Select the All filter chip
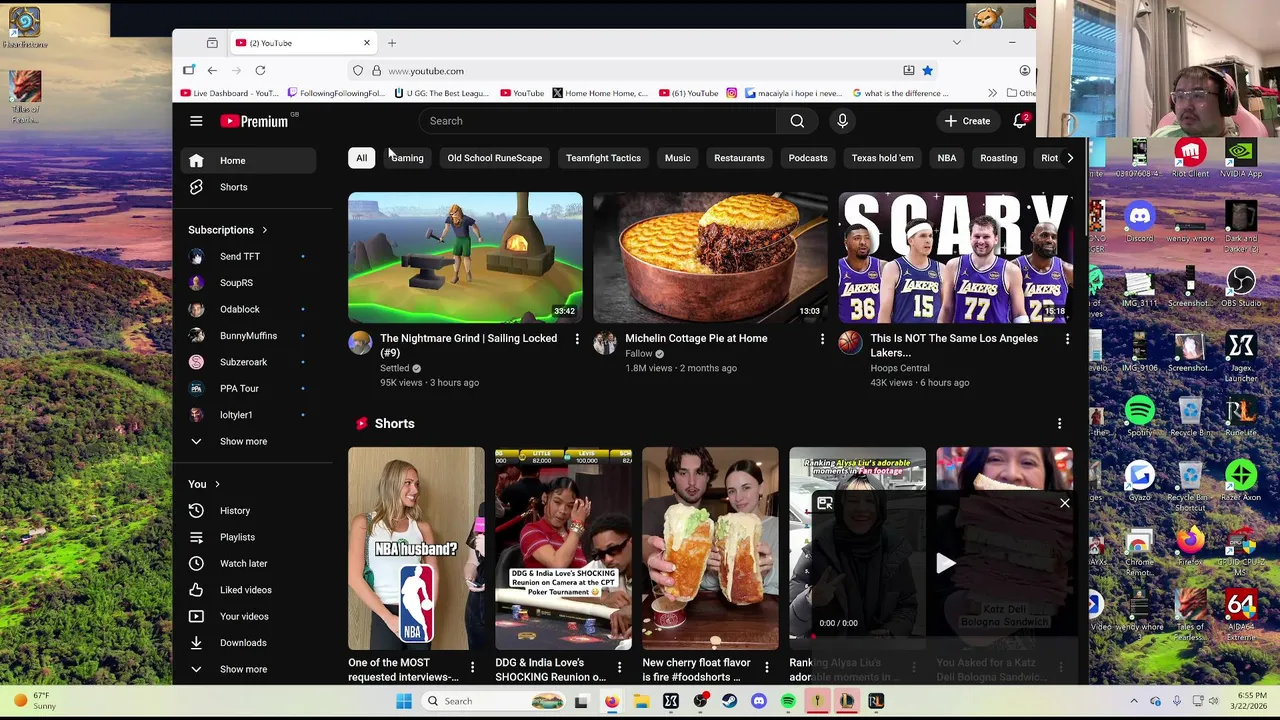This screenshot has width=1280, height=720. [x=361, y=158]
